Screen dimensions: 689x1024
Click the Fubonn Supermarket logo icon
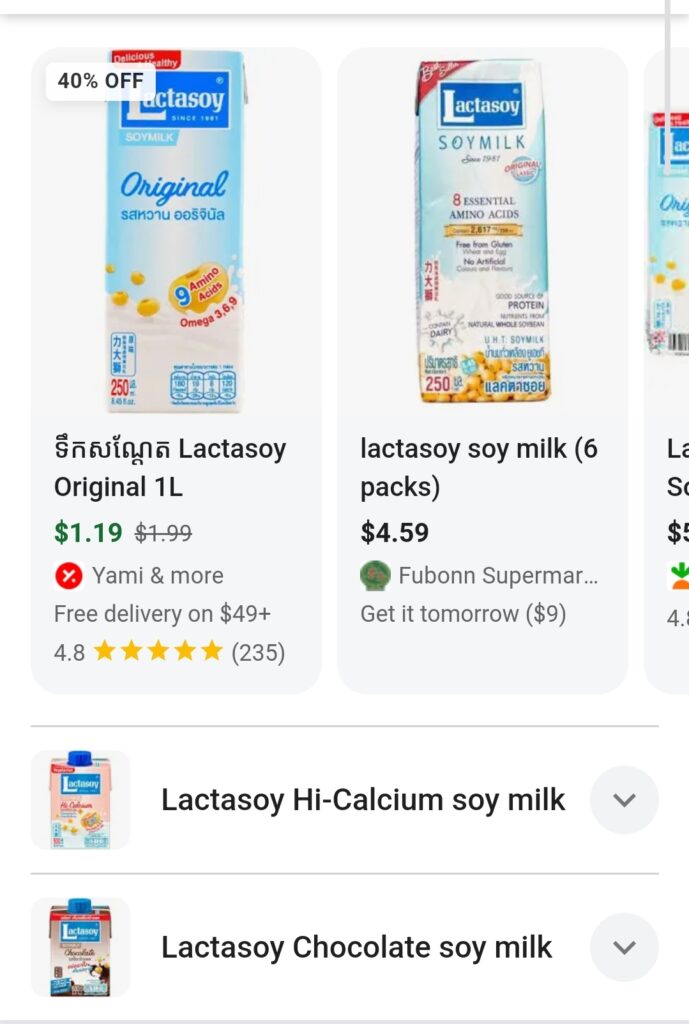tap(374, 576)
